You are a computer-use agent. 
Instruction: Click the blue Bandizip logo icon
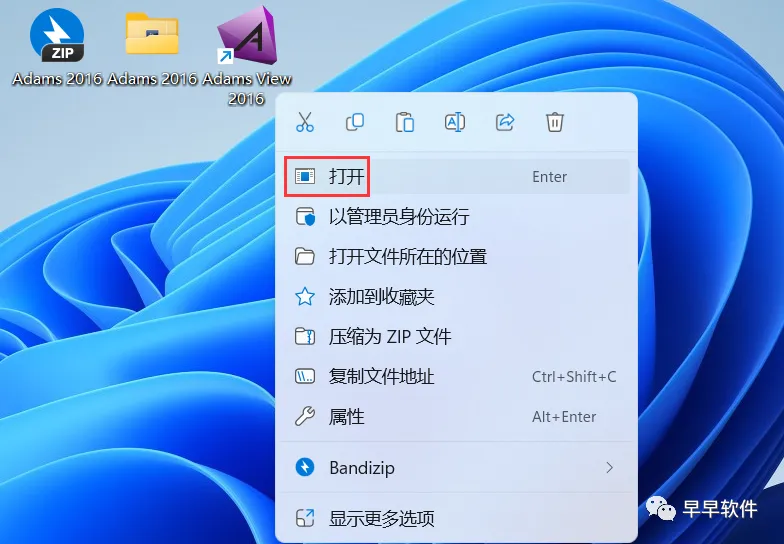[305, 468]
